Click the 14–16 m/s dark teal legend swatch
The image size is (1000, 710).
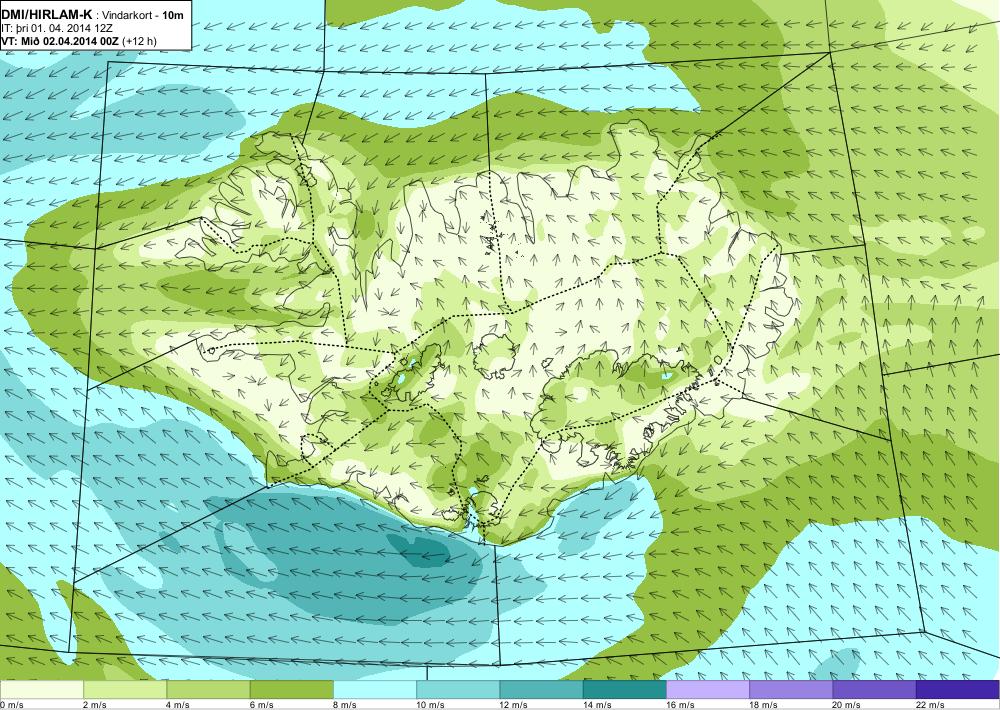tap(625, 690)
